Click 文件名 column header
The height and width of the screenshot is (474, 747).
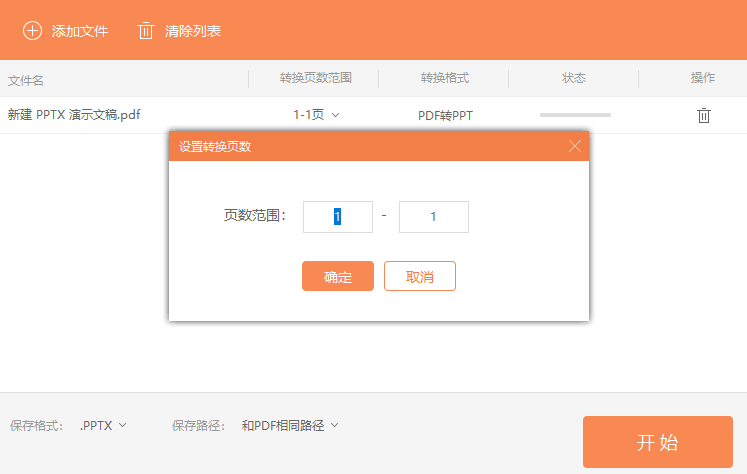[x=26, y=81]
